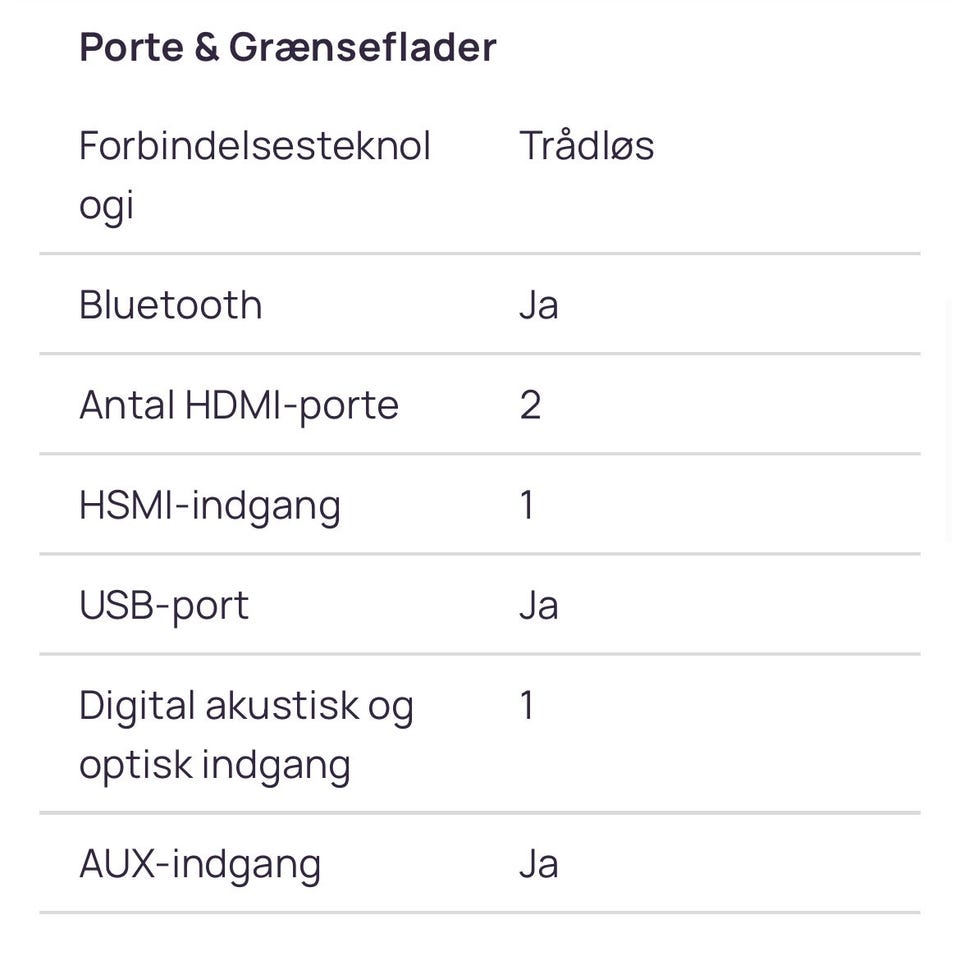Click the "Ja" value beside Bluetooth
The image size is (960, 956).
pos(538,305)
